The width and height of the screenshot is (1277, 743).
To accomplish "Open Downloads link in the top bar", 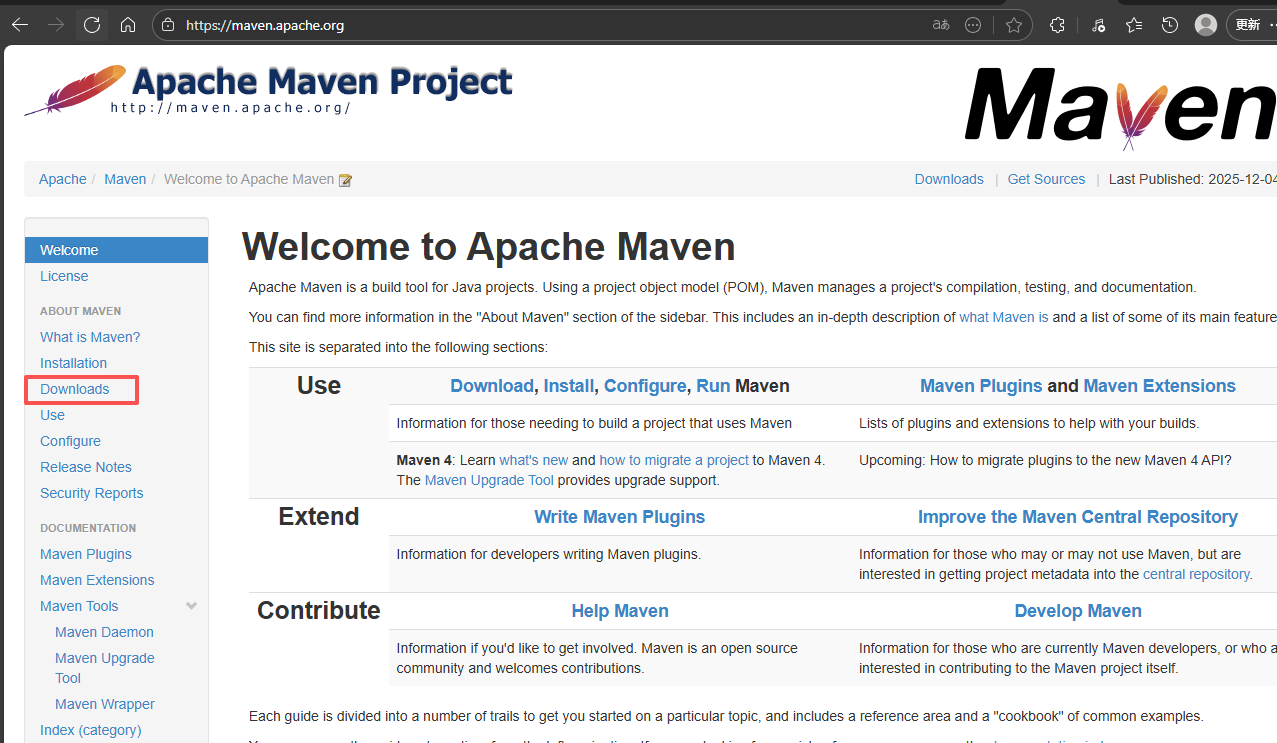I will pyautogui.click(x=949, y=179).
